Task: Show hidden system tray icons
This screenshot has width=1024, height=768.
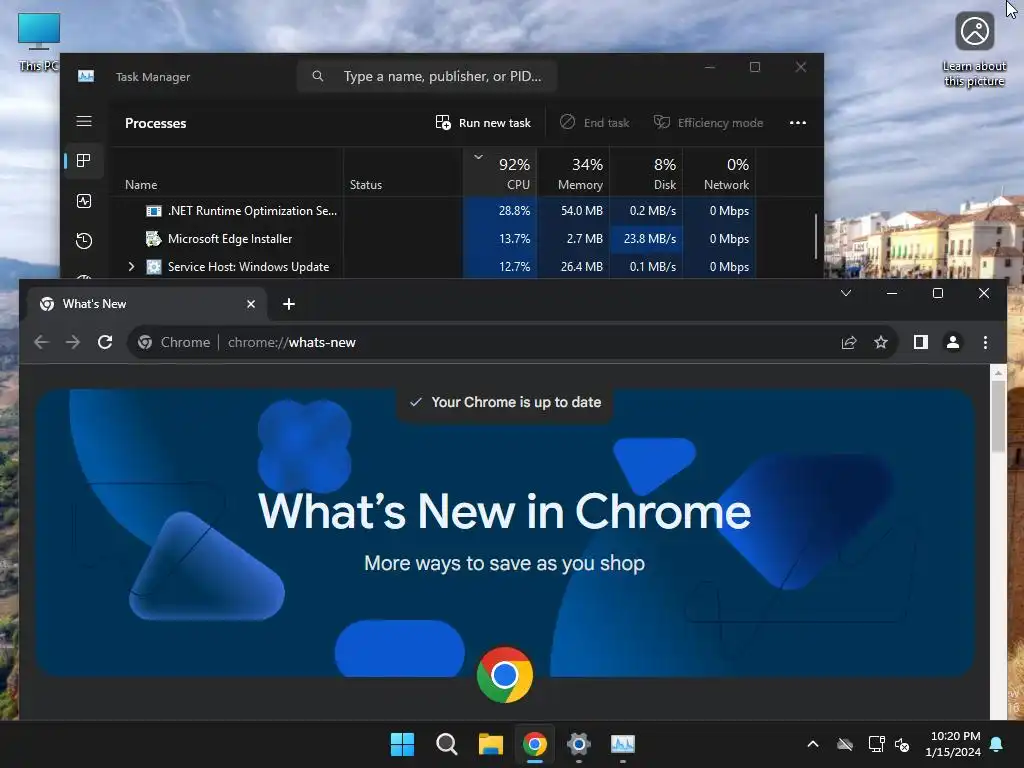Action: coord(812,744)
